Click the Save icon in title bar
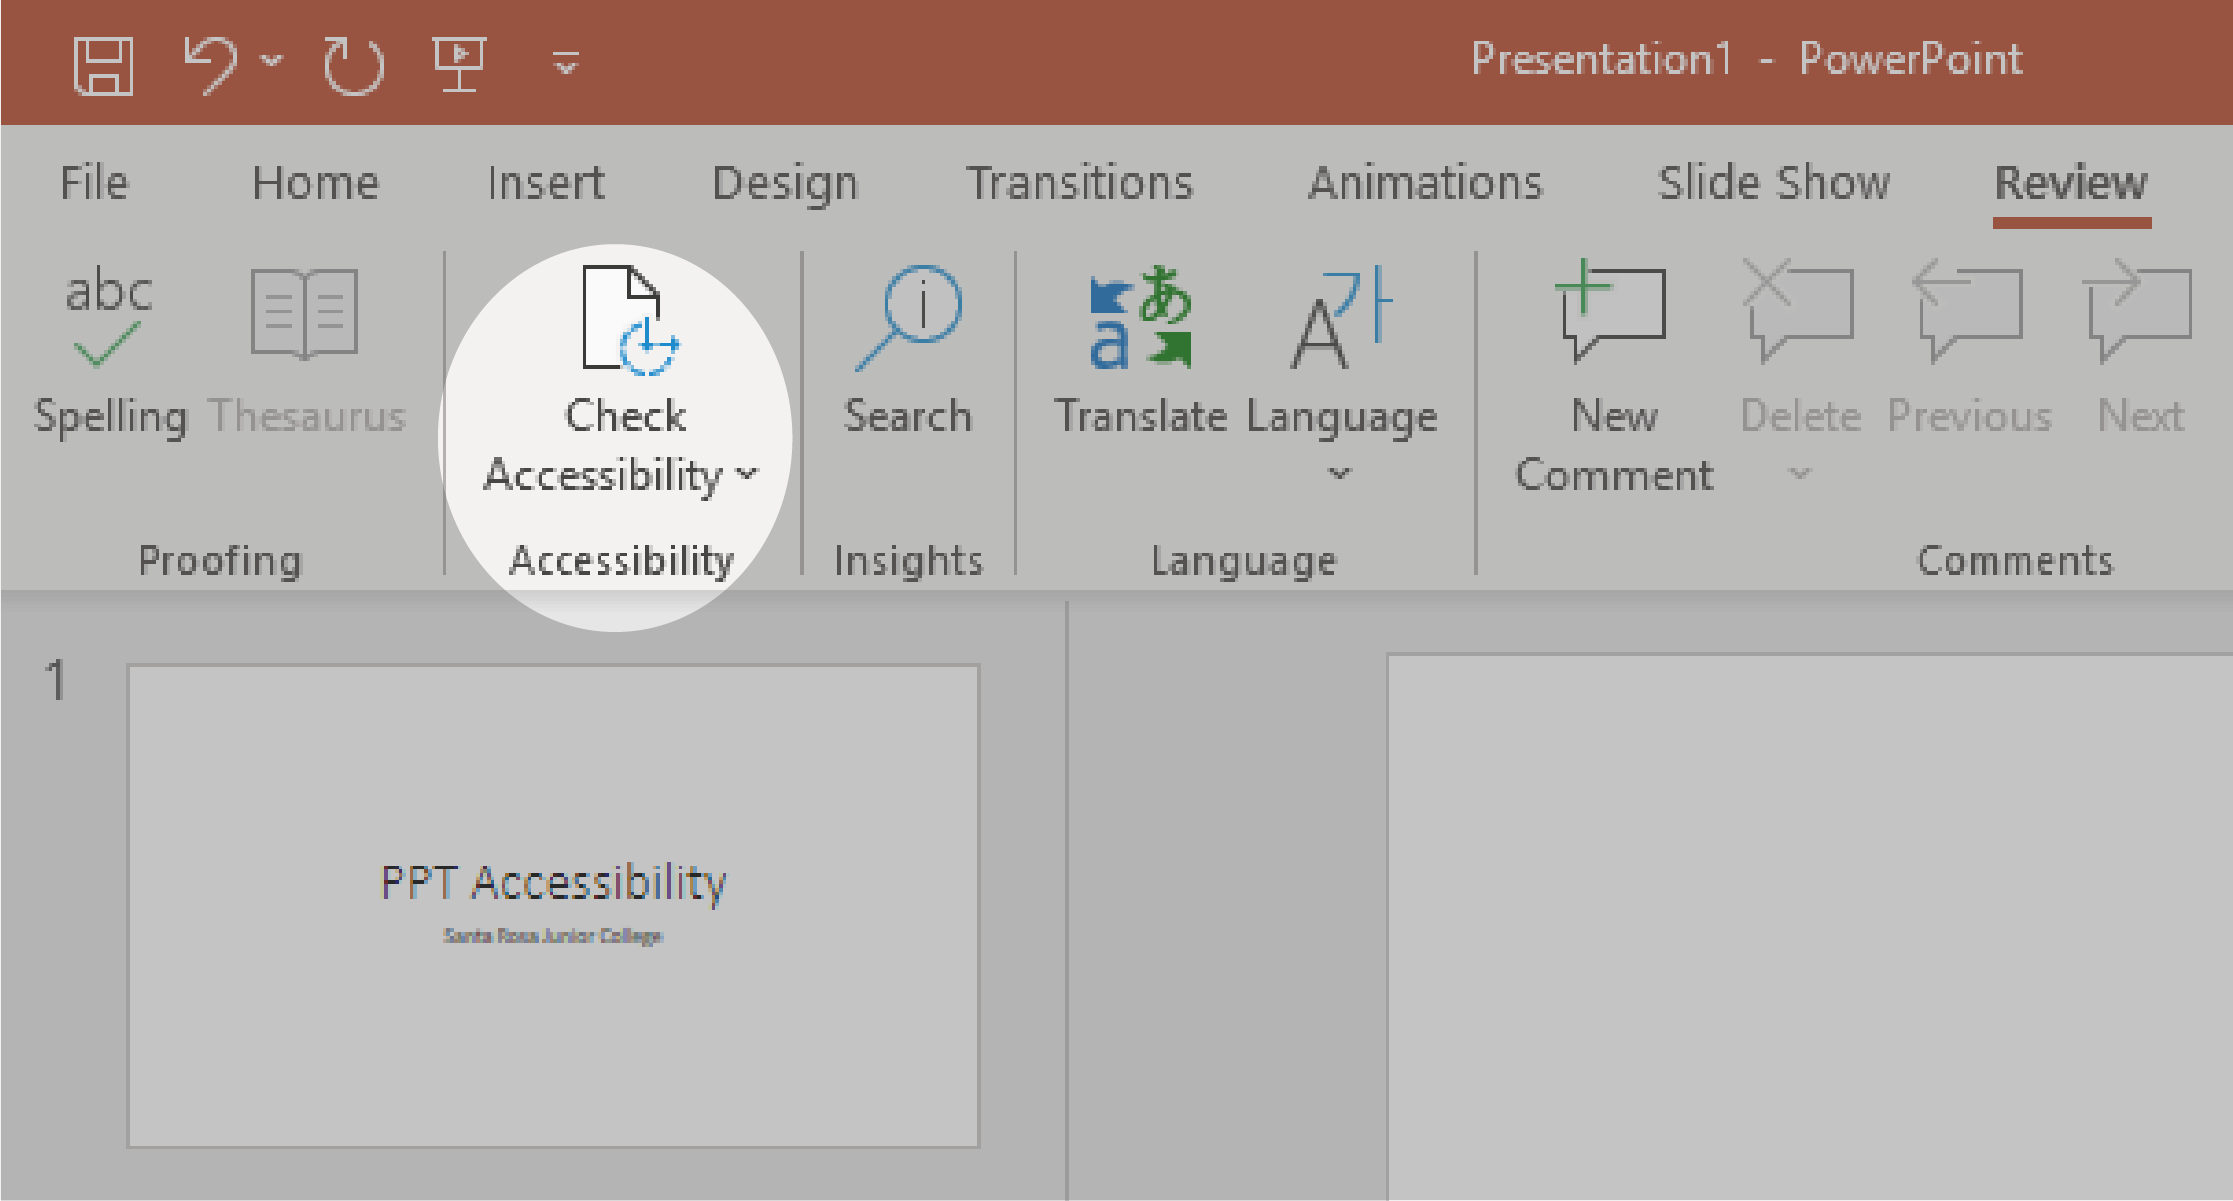The height and width of the screenshot is (1201, 2233). (x=103, y=66)
